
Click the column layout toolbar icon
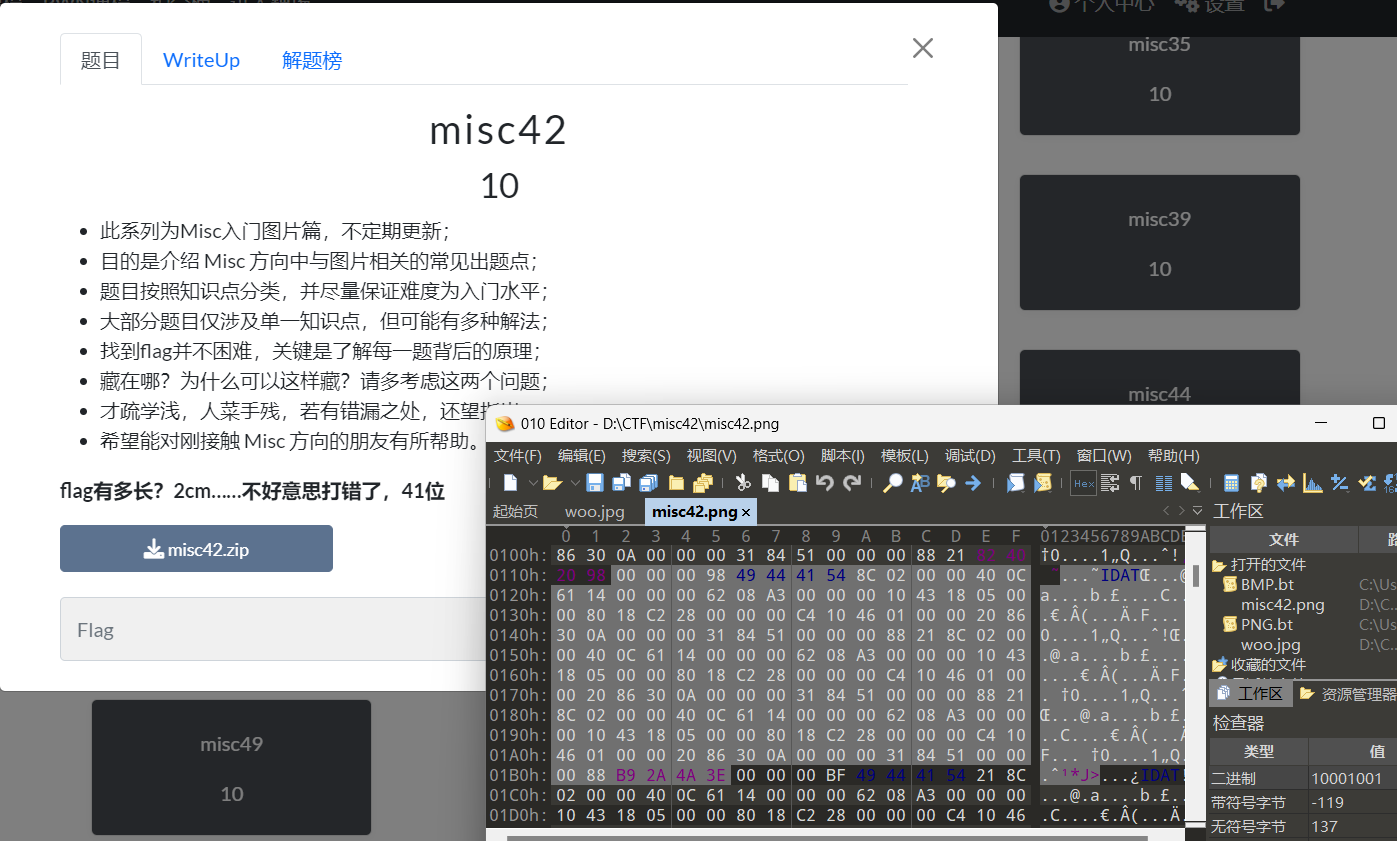(1164, 483)
